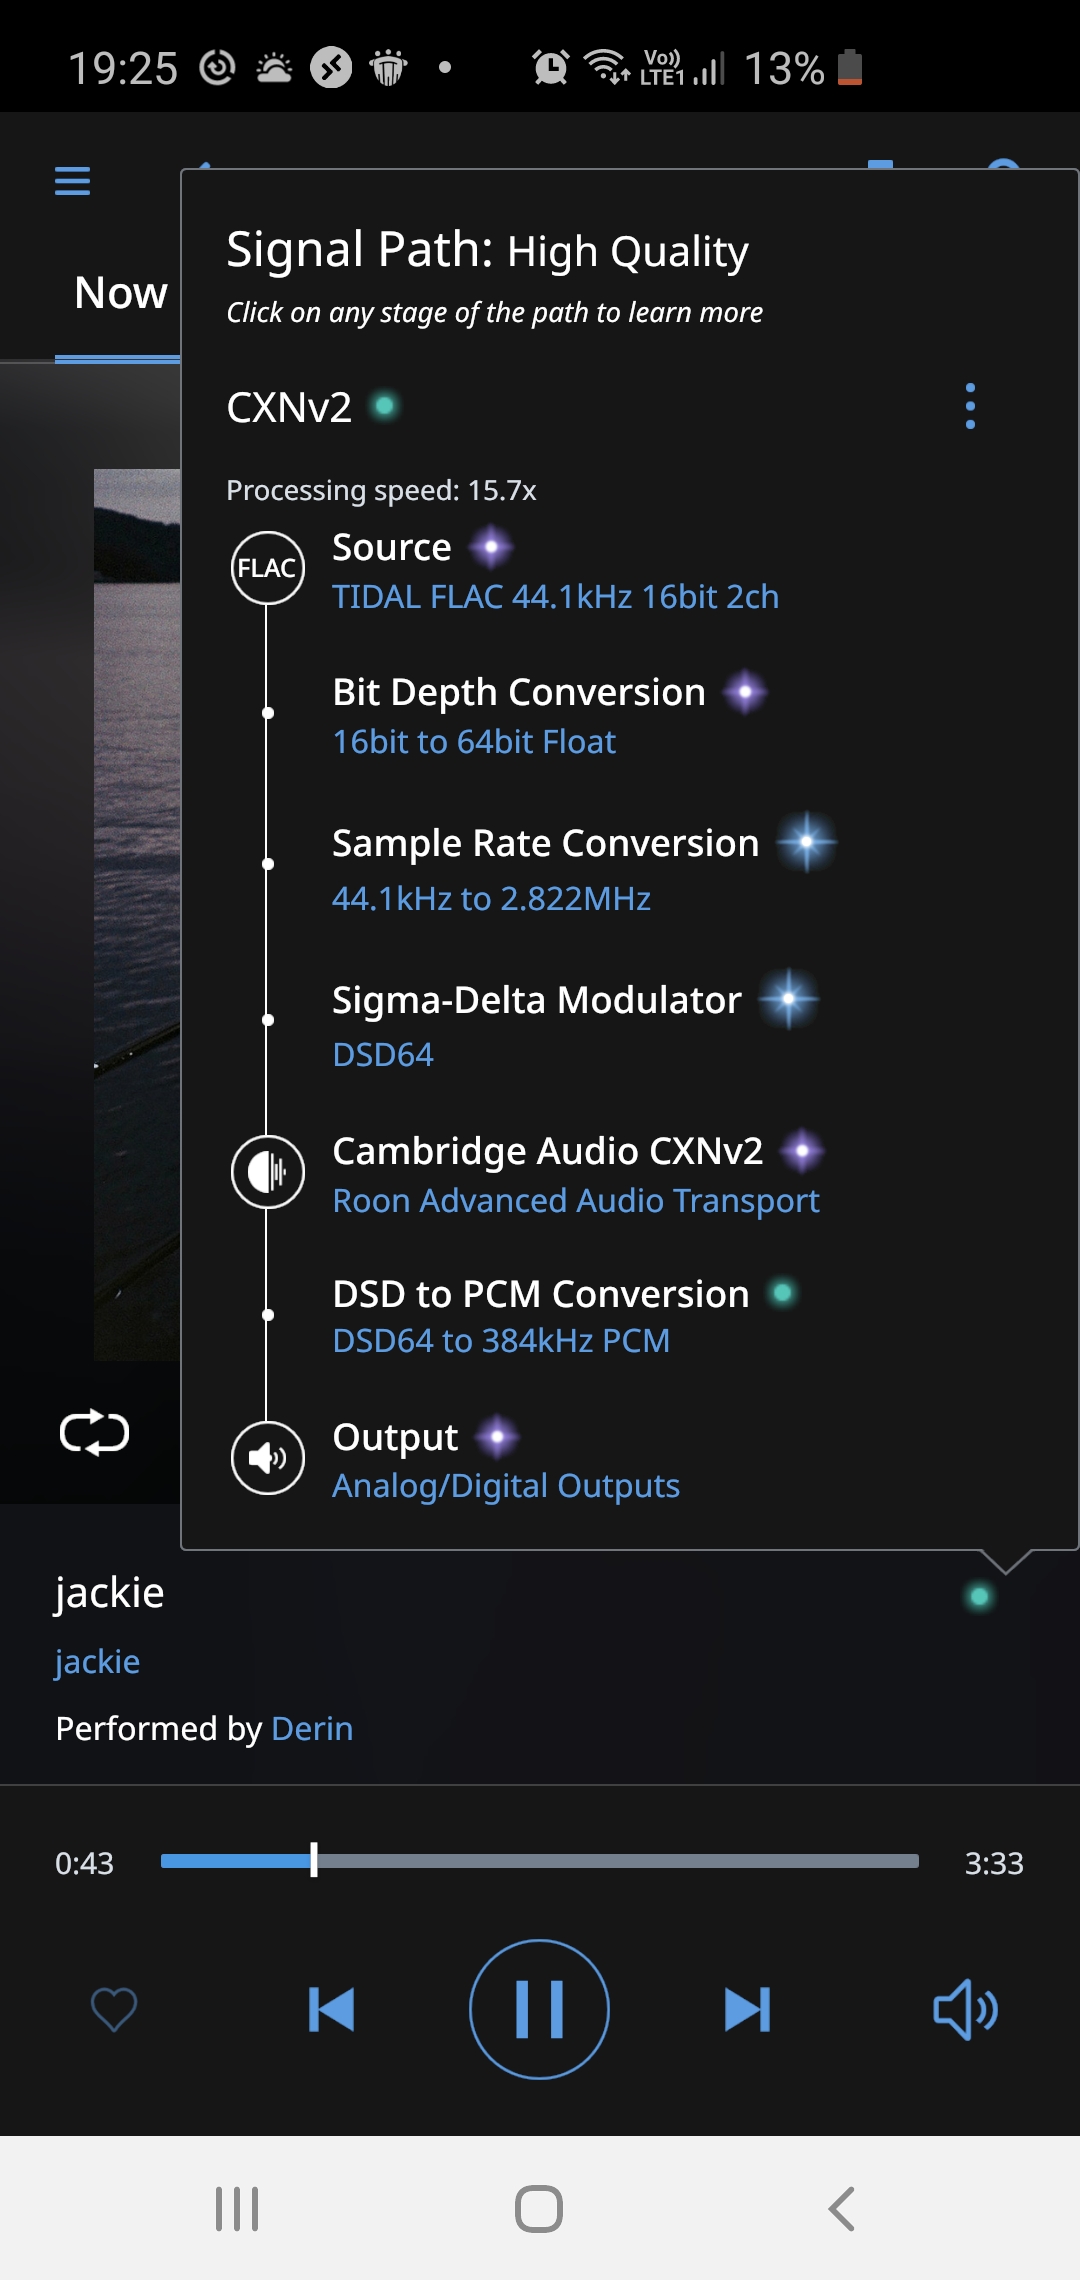This screenshot has width=1080, height=2280.
Task: Pause the current track
Action: pos(539,2008)
